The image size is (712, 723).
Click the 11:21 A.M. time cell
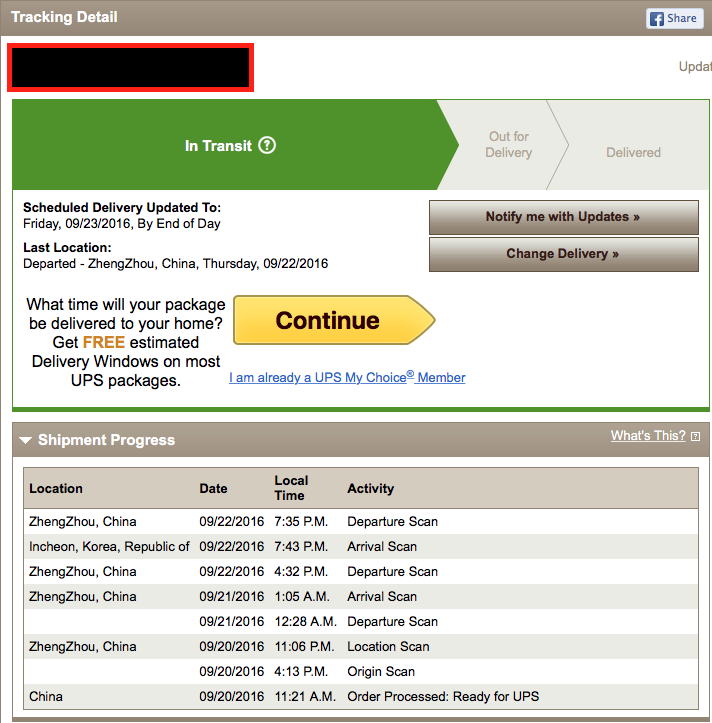[305, 696]
